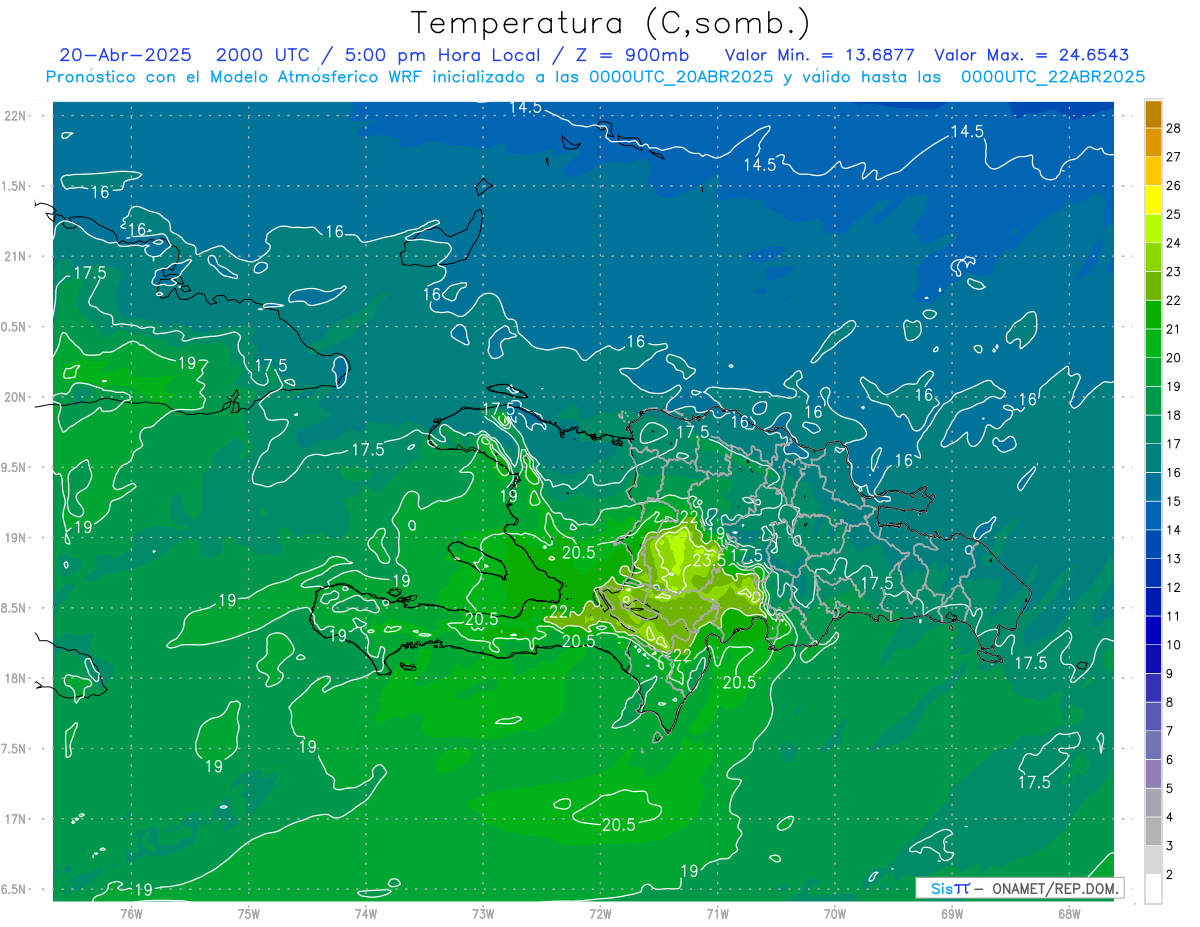The width and height of the screenshot is (1200, 927).
Task: Click the blue swatch between 13 and 14
Action: 1153,544
